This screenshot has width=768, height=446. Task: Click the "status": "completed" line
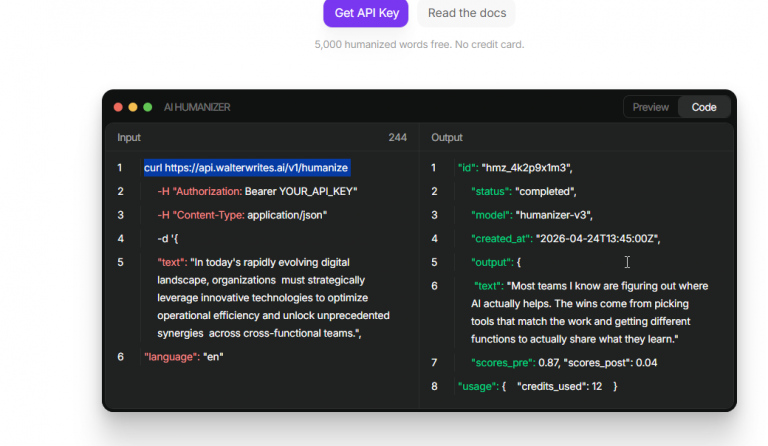pos(524,191)
